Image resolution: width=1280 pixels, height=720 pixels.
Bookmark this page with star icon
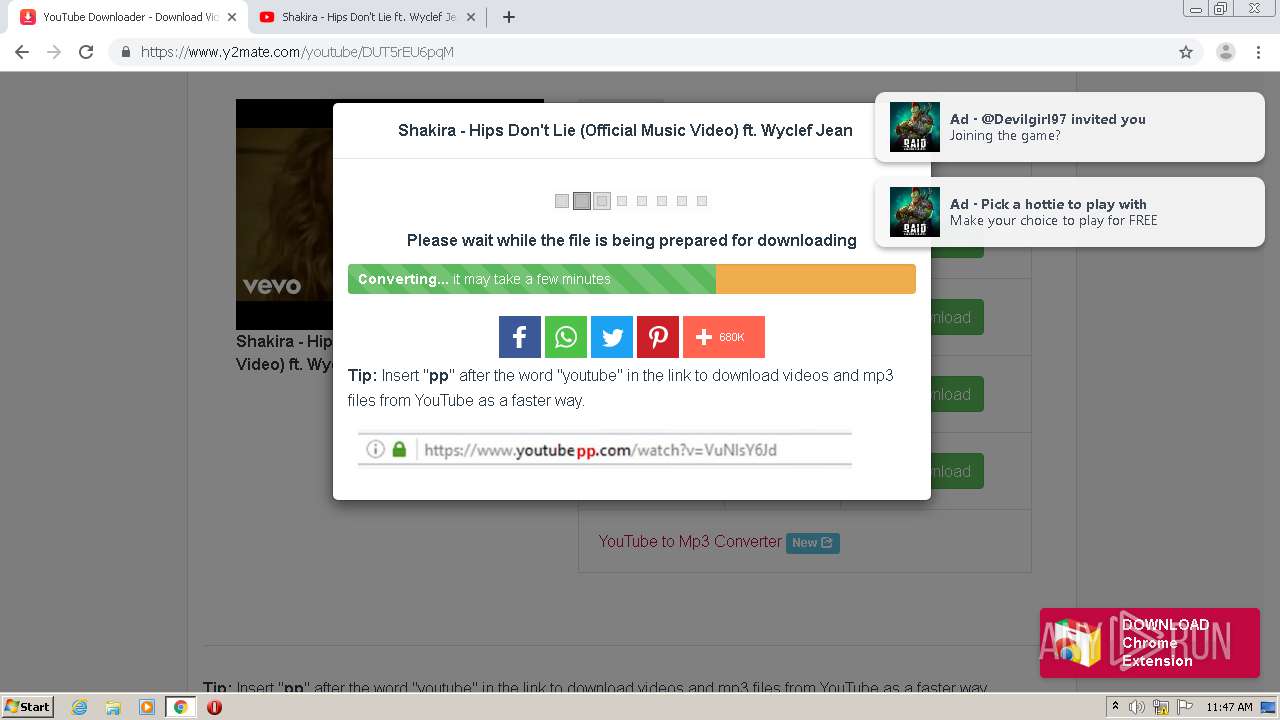[x=1186, y=52]
